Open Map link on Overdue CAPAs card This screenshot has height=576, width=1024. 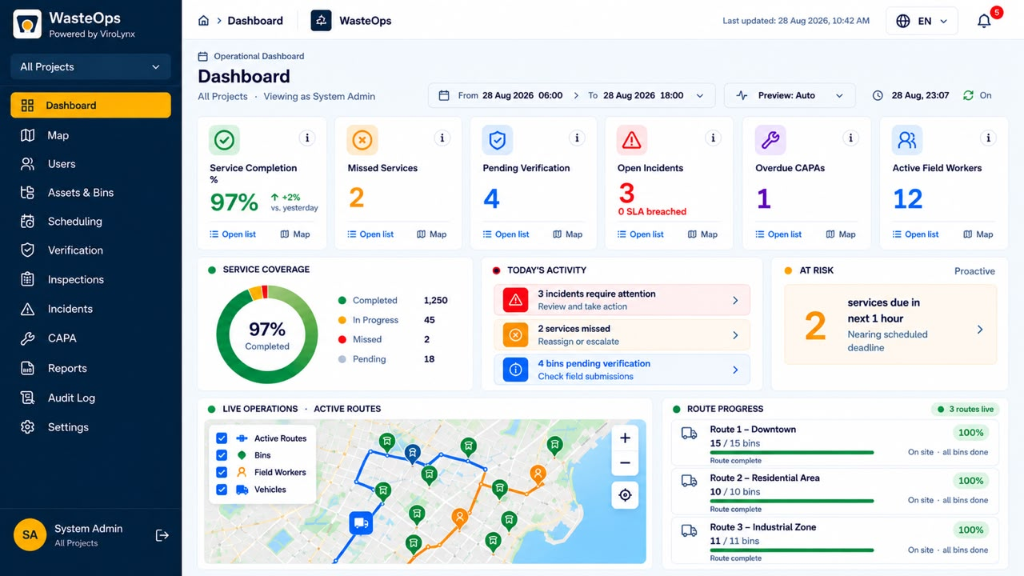840,234
